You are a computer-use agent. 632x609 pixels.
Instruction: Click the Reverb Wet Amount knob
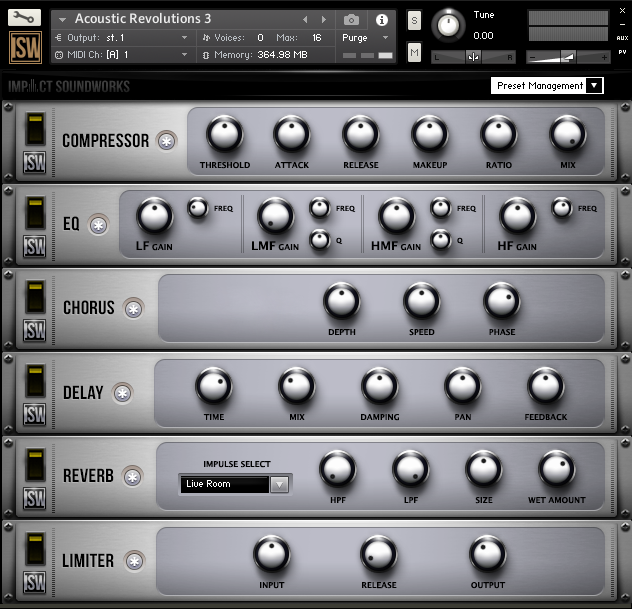tap(556, 468)
